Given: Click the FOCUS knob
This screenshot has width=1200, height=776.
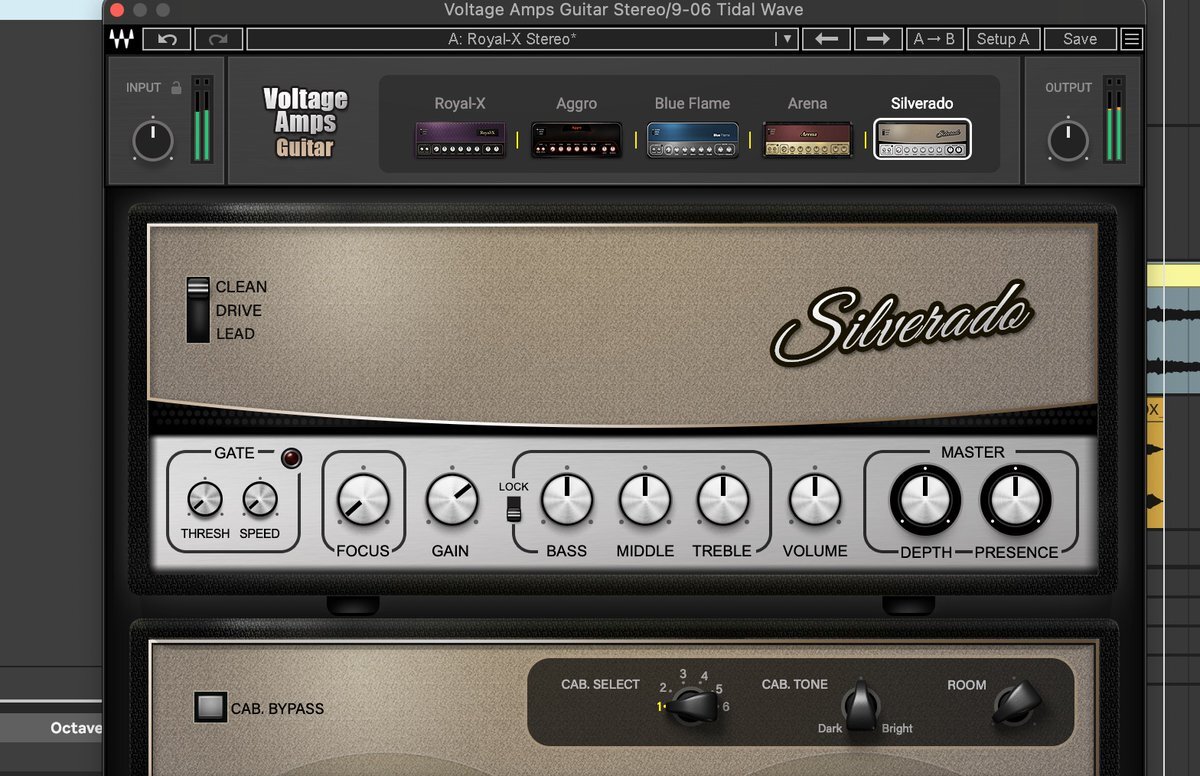Looking at the screenshot, I should pyautogui.click(x=363, y=500).
